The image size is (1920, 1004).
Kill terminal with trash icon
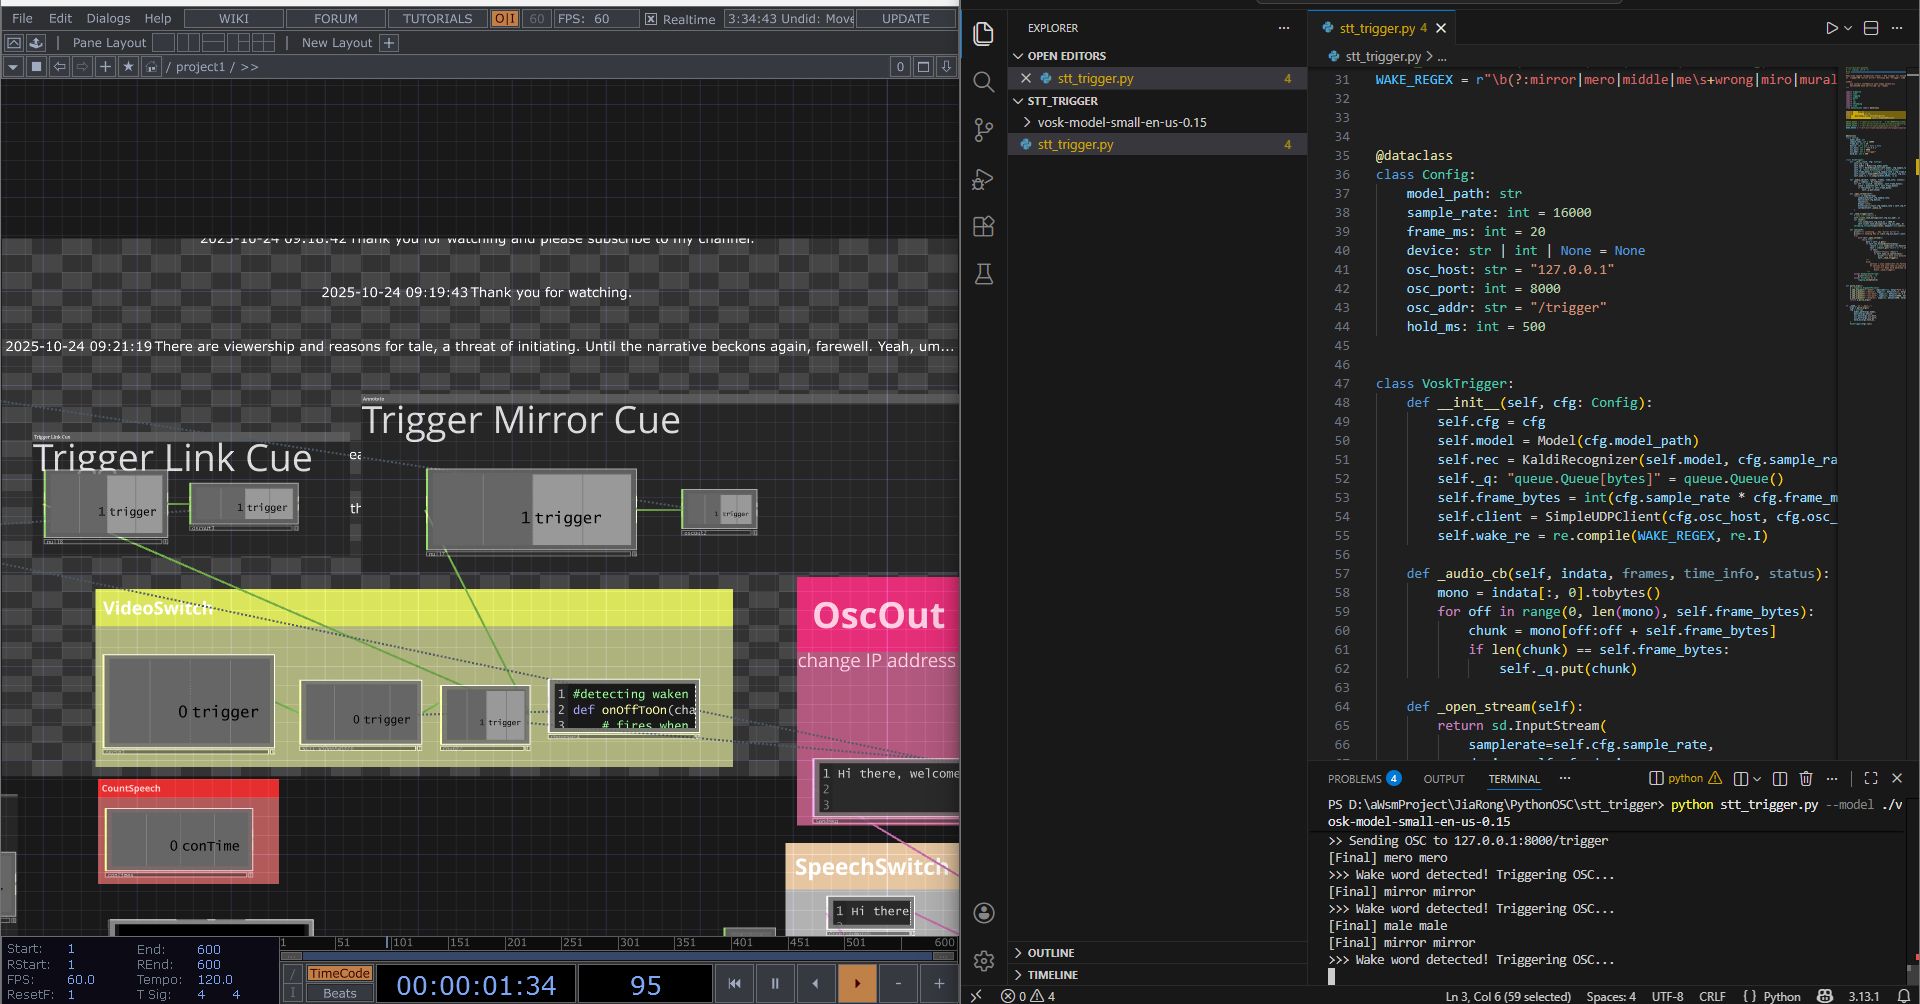click(x=1806, y=778)
